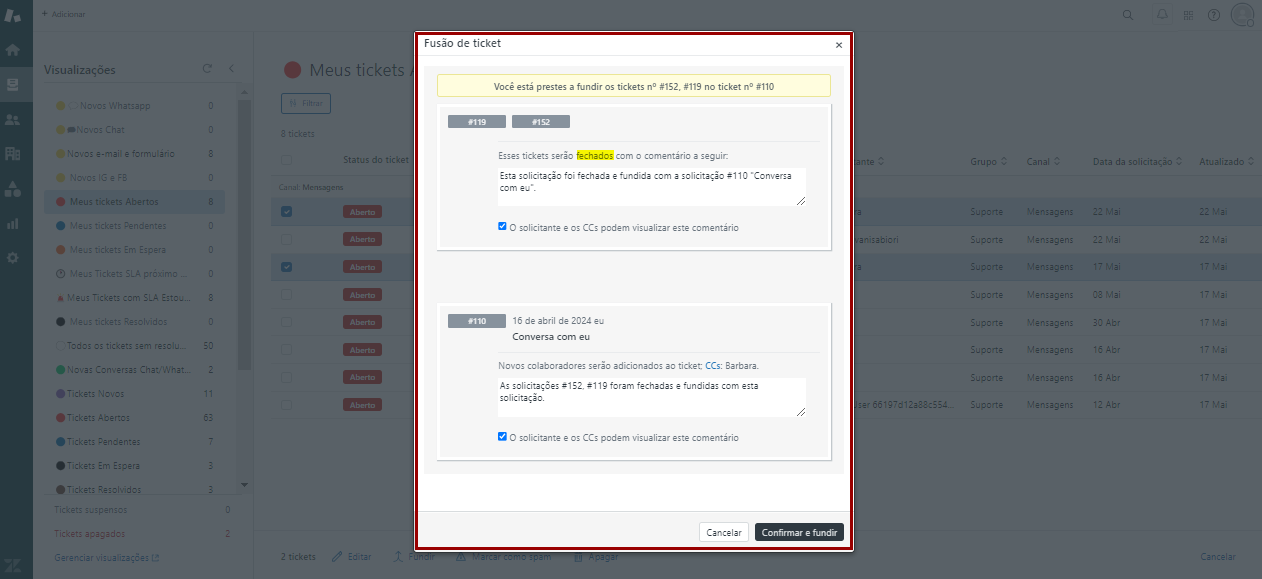Refresh the Visualizações list

207,69
